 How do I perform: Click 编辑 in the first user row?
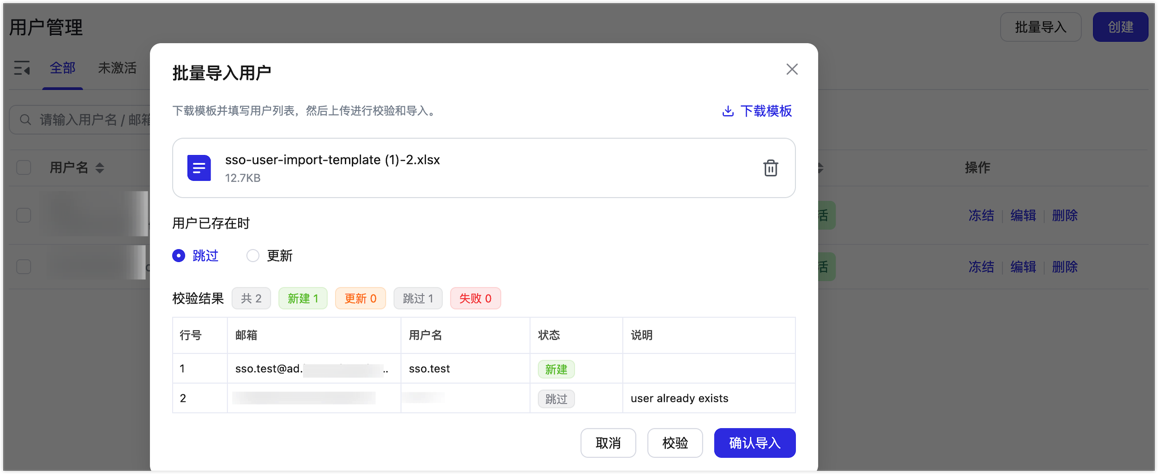click(x=1023, y=216)
